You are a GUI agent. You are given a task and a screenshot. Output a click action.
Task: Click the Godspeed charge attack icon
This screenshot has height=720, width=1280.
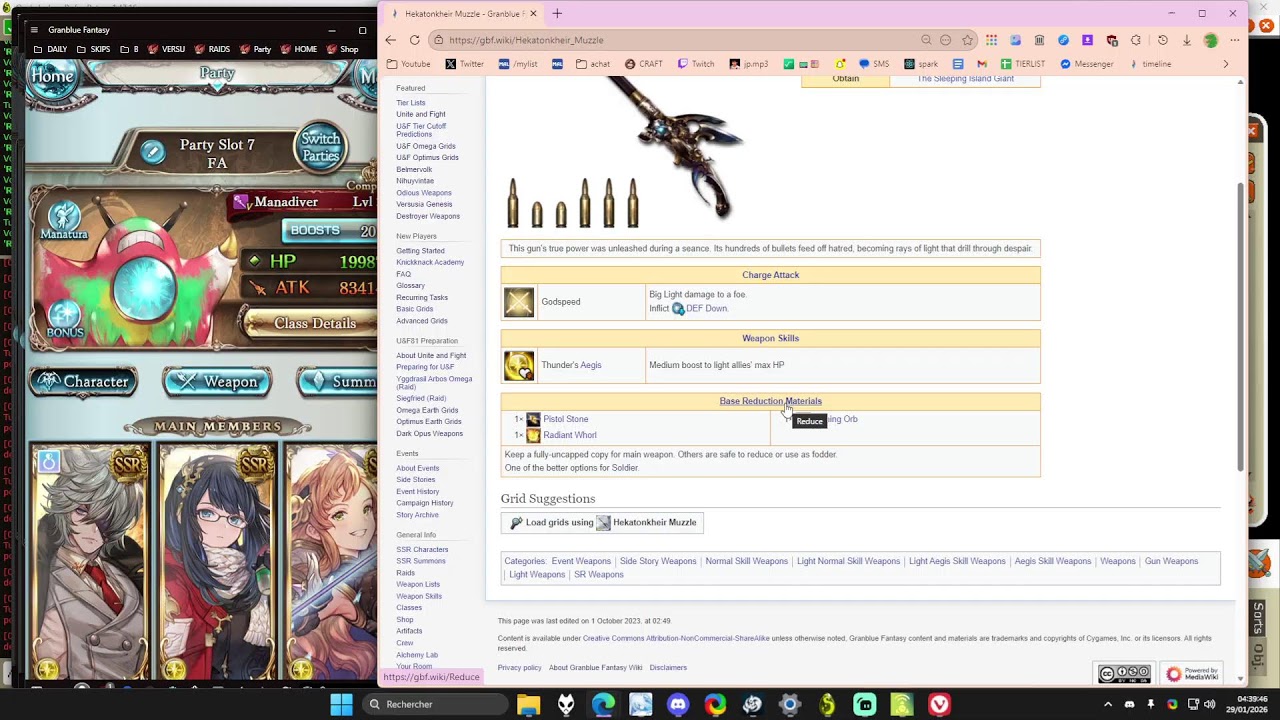click(519, 302)
